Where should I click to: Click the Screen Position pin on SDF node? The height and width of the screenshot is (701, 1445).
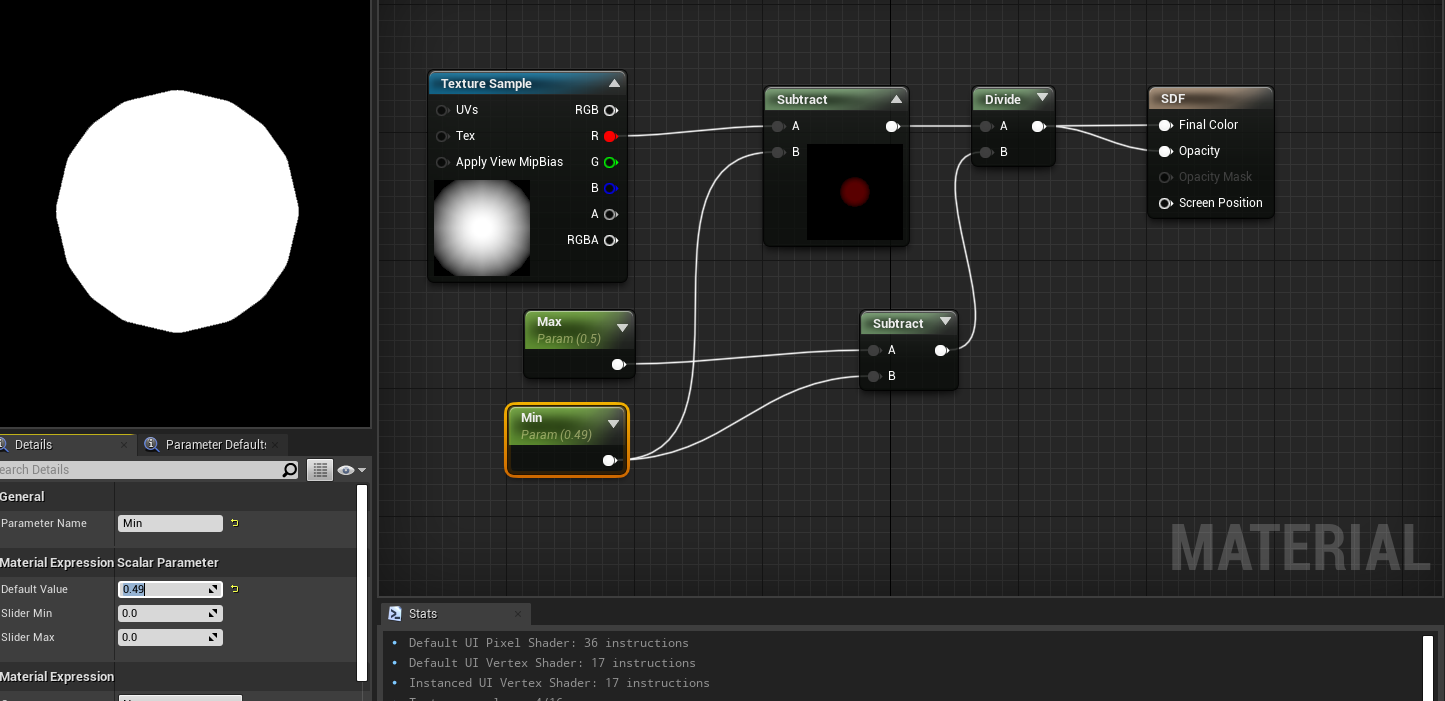coord(1165,203)
